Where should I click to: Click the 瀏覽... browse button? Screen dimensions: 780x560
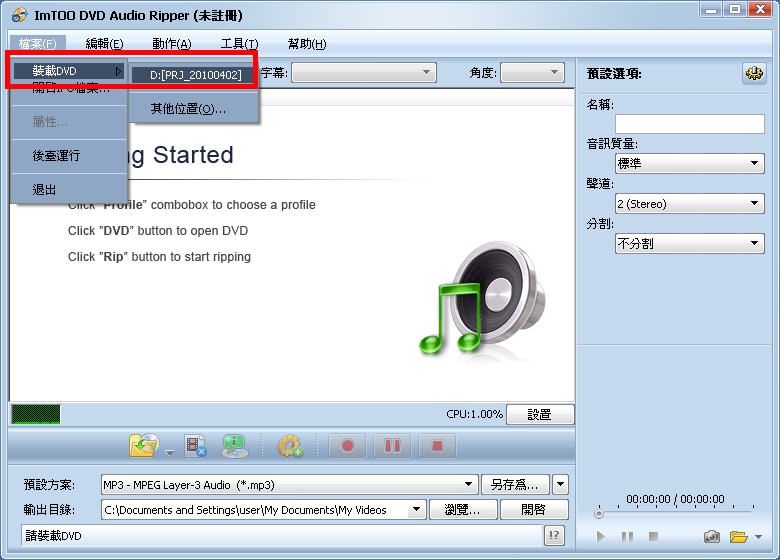point(463,510)
